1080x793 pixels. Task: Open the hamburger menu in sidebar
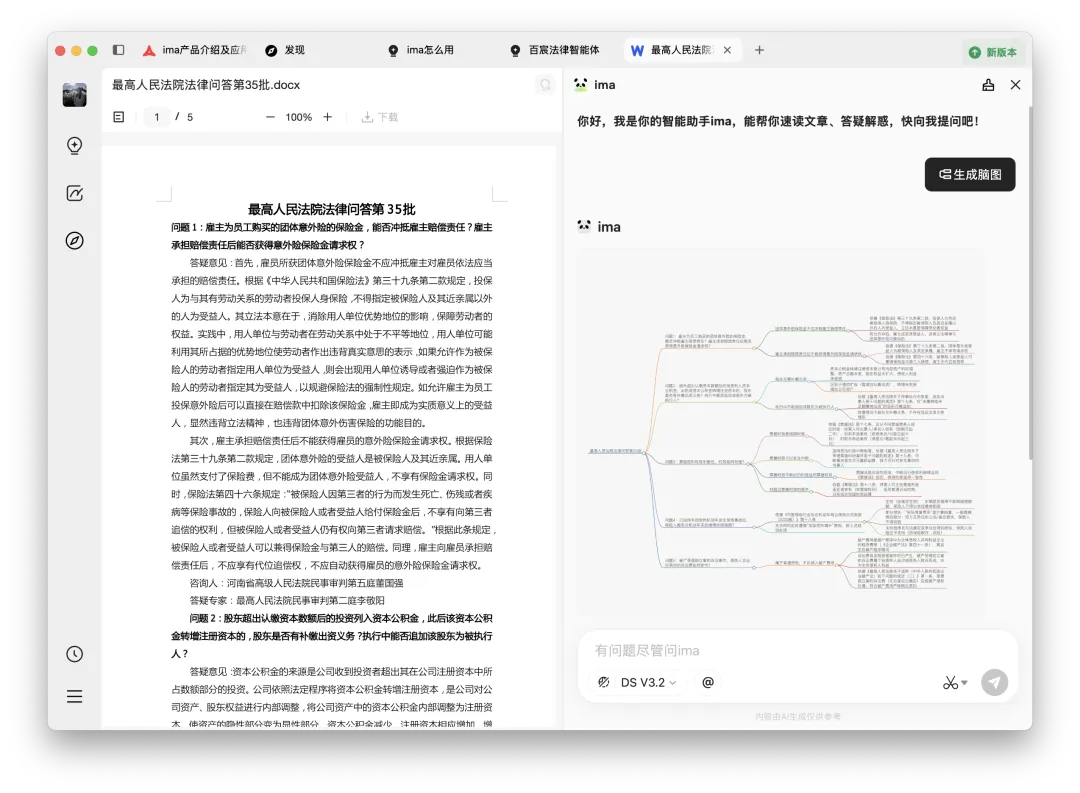(x=74, y=697)
